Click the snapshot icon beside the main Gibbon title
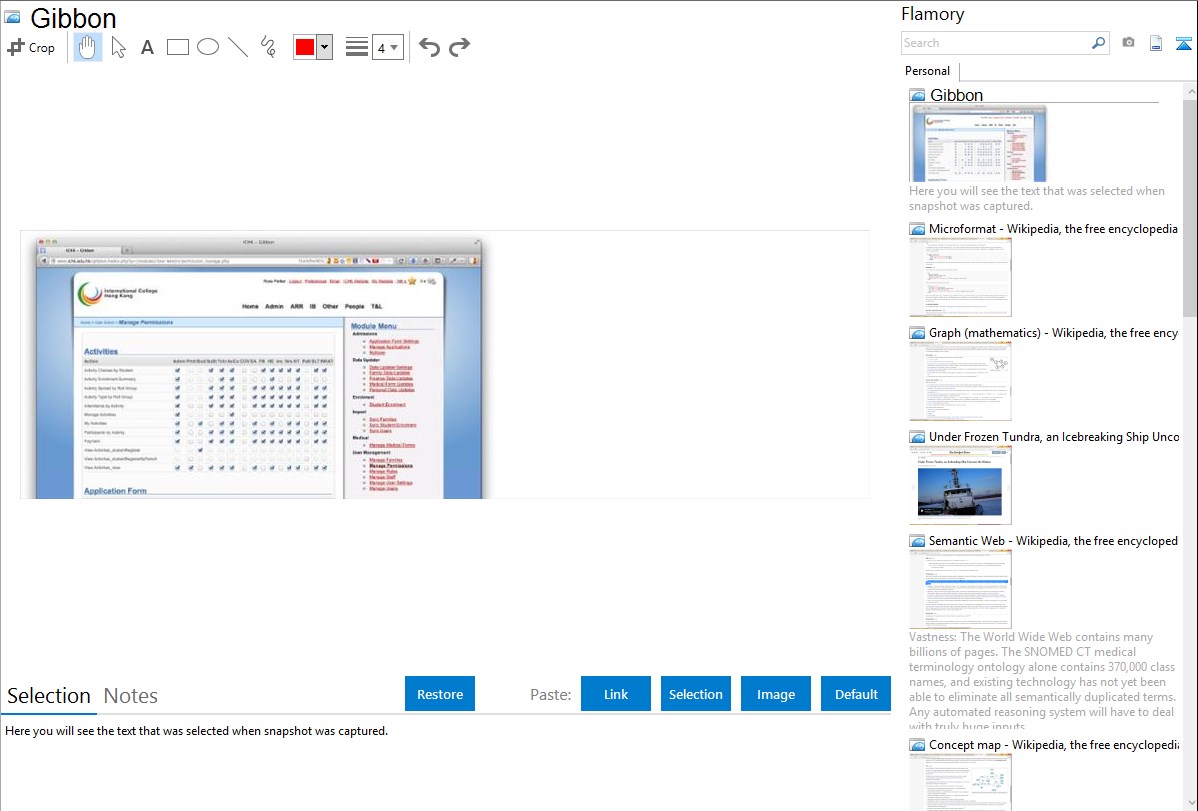The height and width of the screenshot is (811, 1198). tap(12, 17)
